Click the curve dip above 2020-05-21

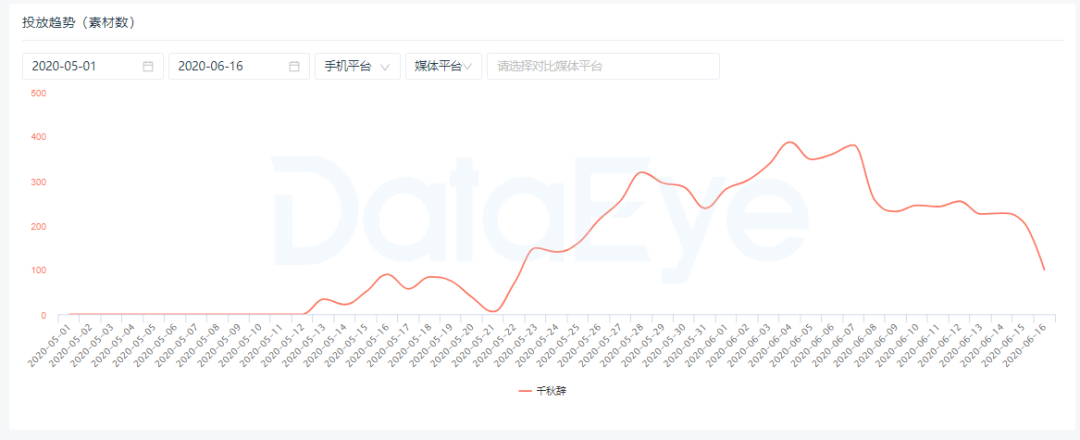coord(491,311)
